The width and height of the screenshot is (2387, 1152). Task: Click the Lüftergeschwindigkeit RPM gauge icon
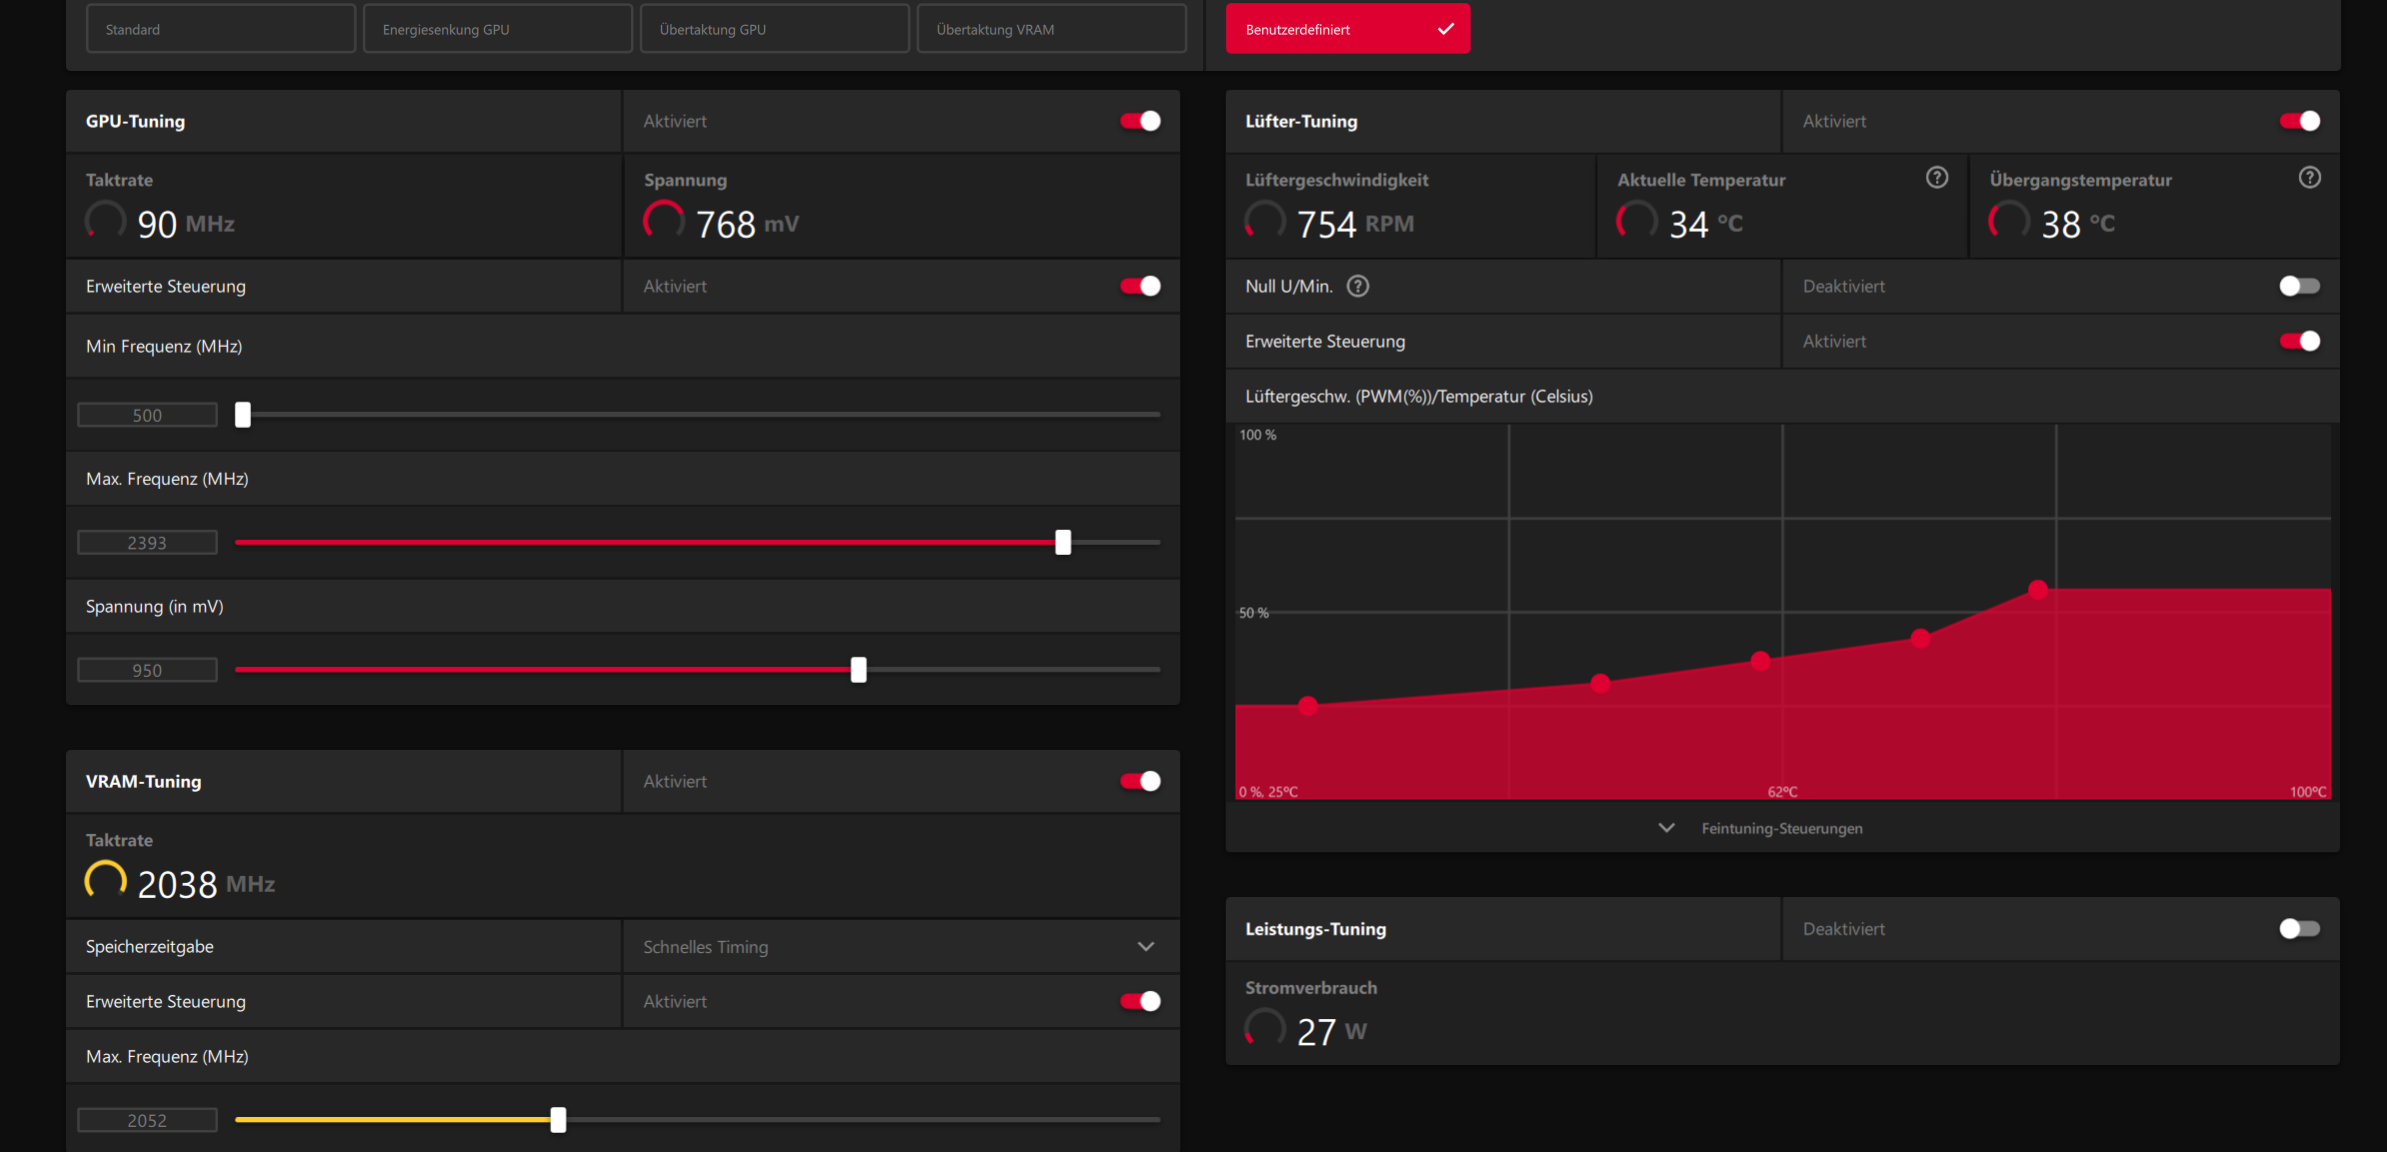pos(1265,221)
